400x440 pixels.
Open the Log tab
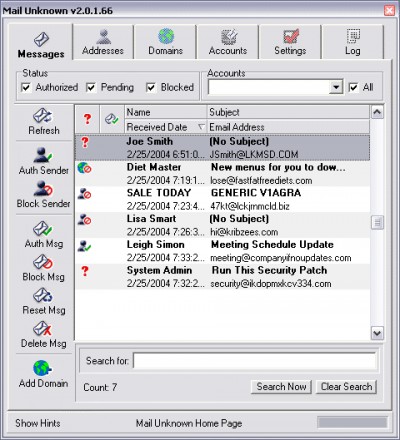353,42
